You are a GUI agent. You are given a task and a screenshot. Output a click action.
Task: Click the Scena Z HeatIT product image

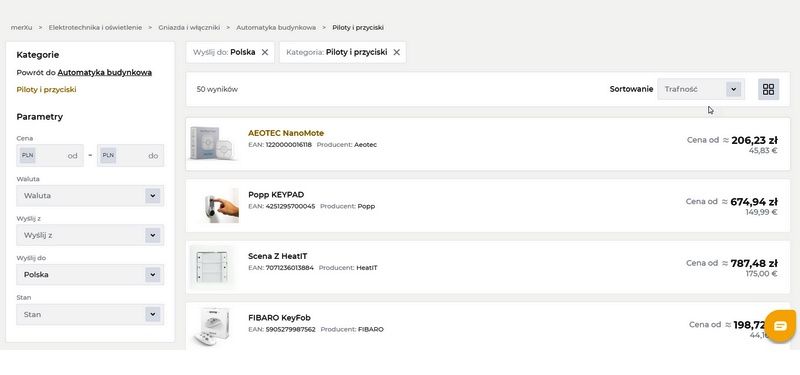pos(213,267)
